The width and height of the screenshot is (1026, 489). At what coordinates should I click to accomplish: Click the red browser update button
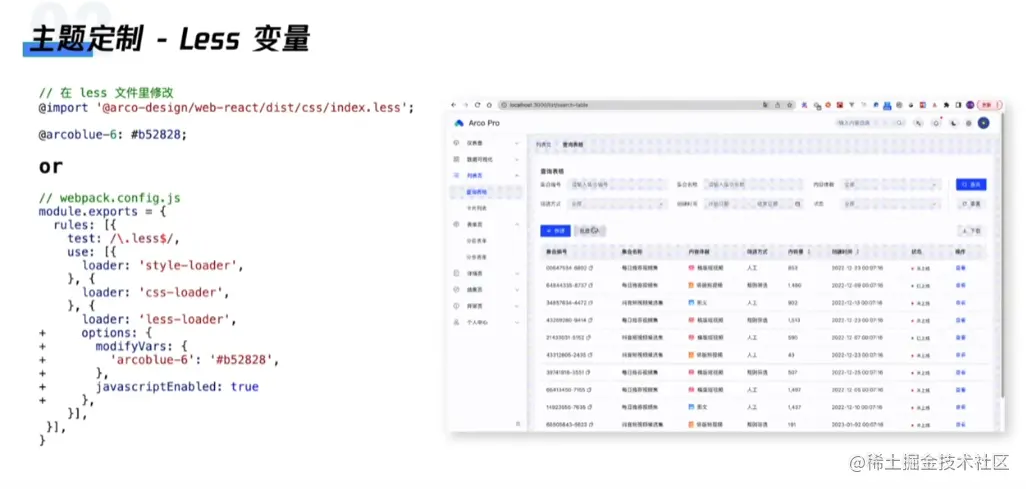pos(990,105)
